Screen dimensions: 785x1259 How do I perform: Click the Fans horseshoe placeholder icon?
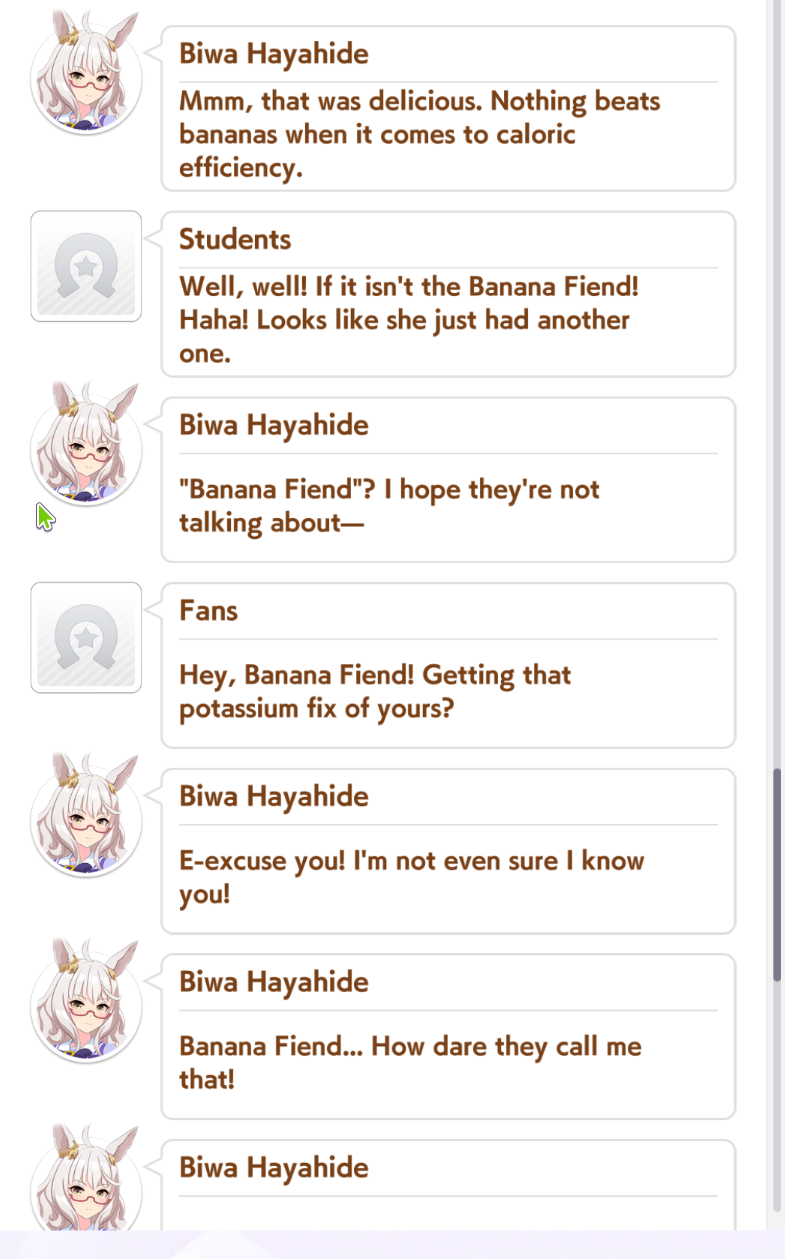pyautogui.click(x=86, y=637)
